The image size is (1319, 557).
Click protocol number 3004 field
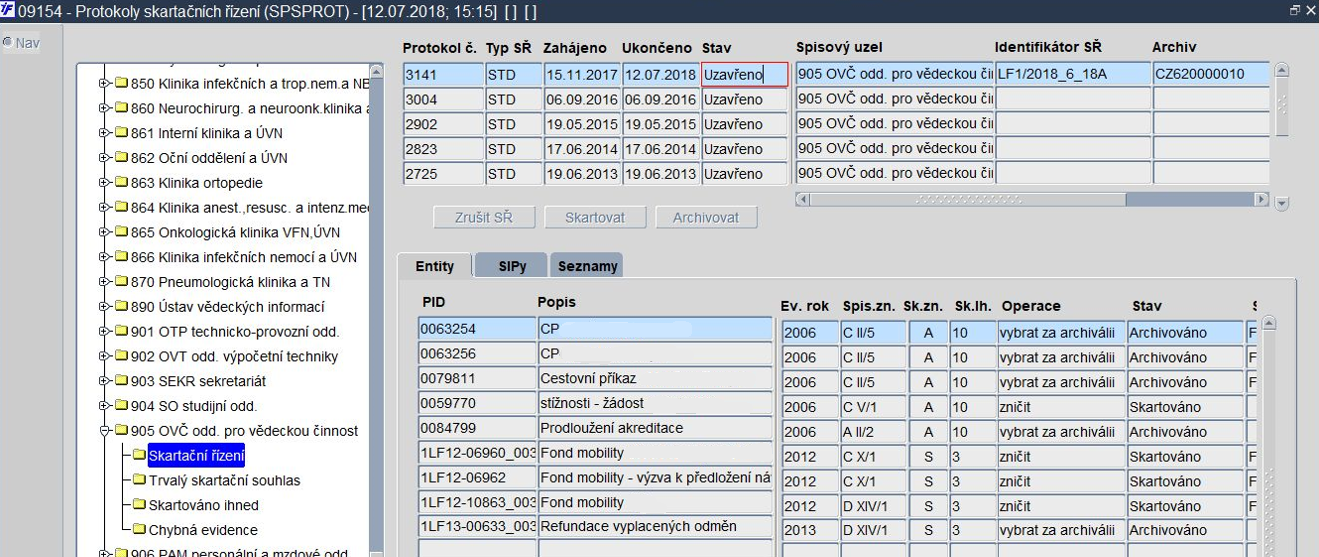click(443, 99)
